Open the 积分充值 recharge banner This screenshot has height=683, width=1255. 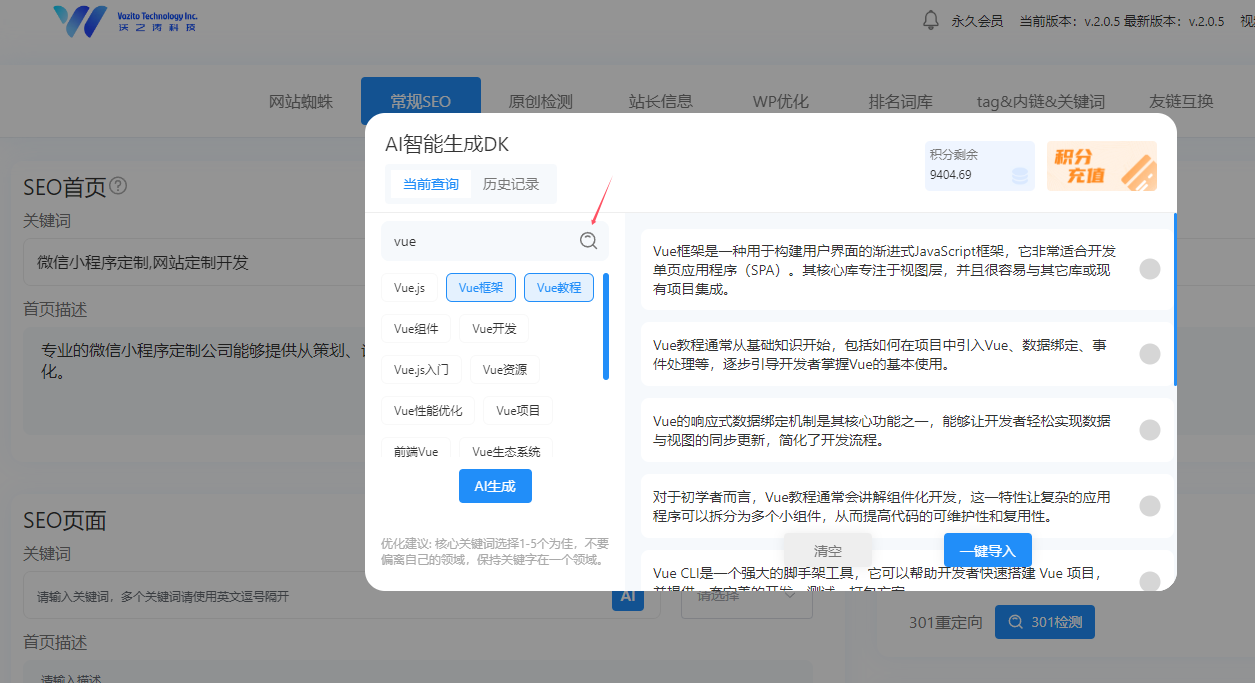pyautogui.click(x=1102, y=166)
